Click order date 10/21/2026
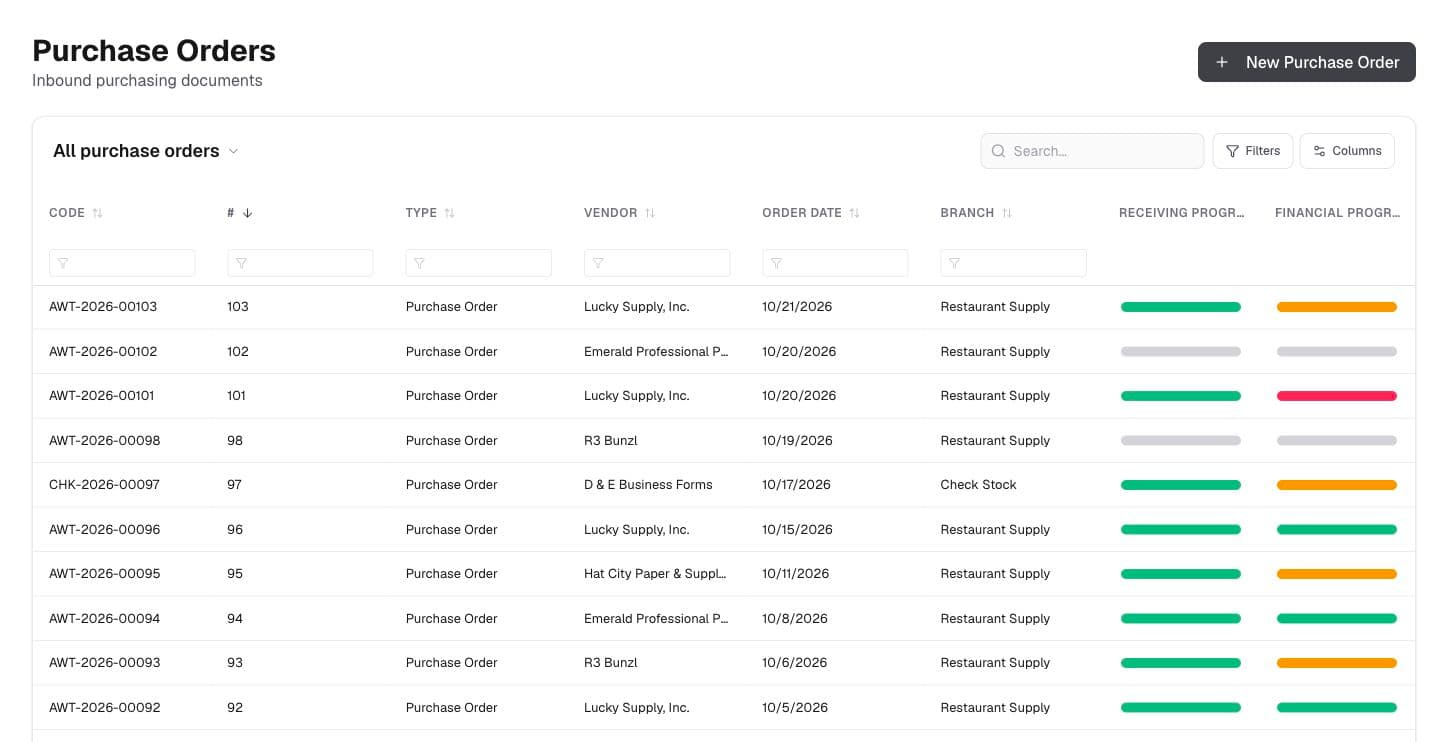The width and height of the screenshot is (1448, 742). [x=797, y=307]
